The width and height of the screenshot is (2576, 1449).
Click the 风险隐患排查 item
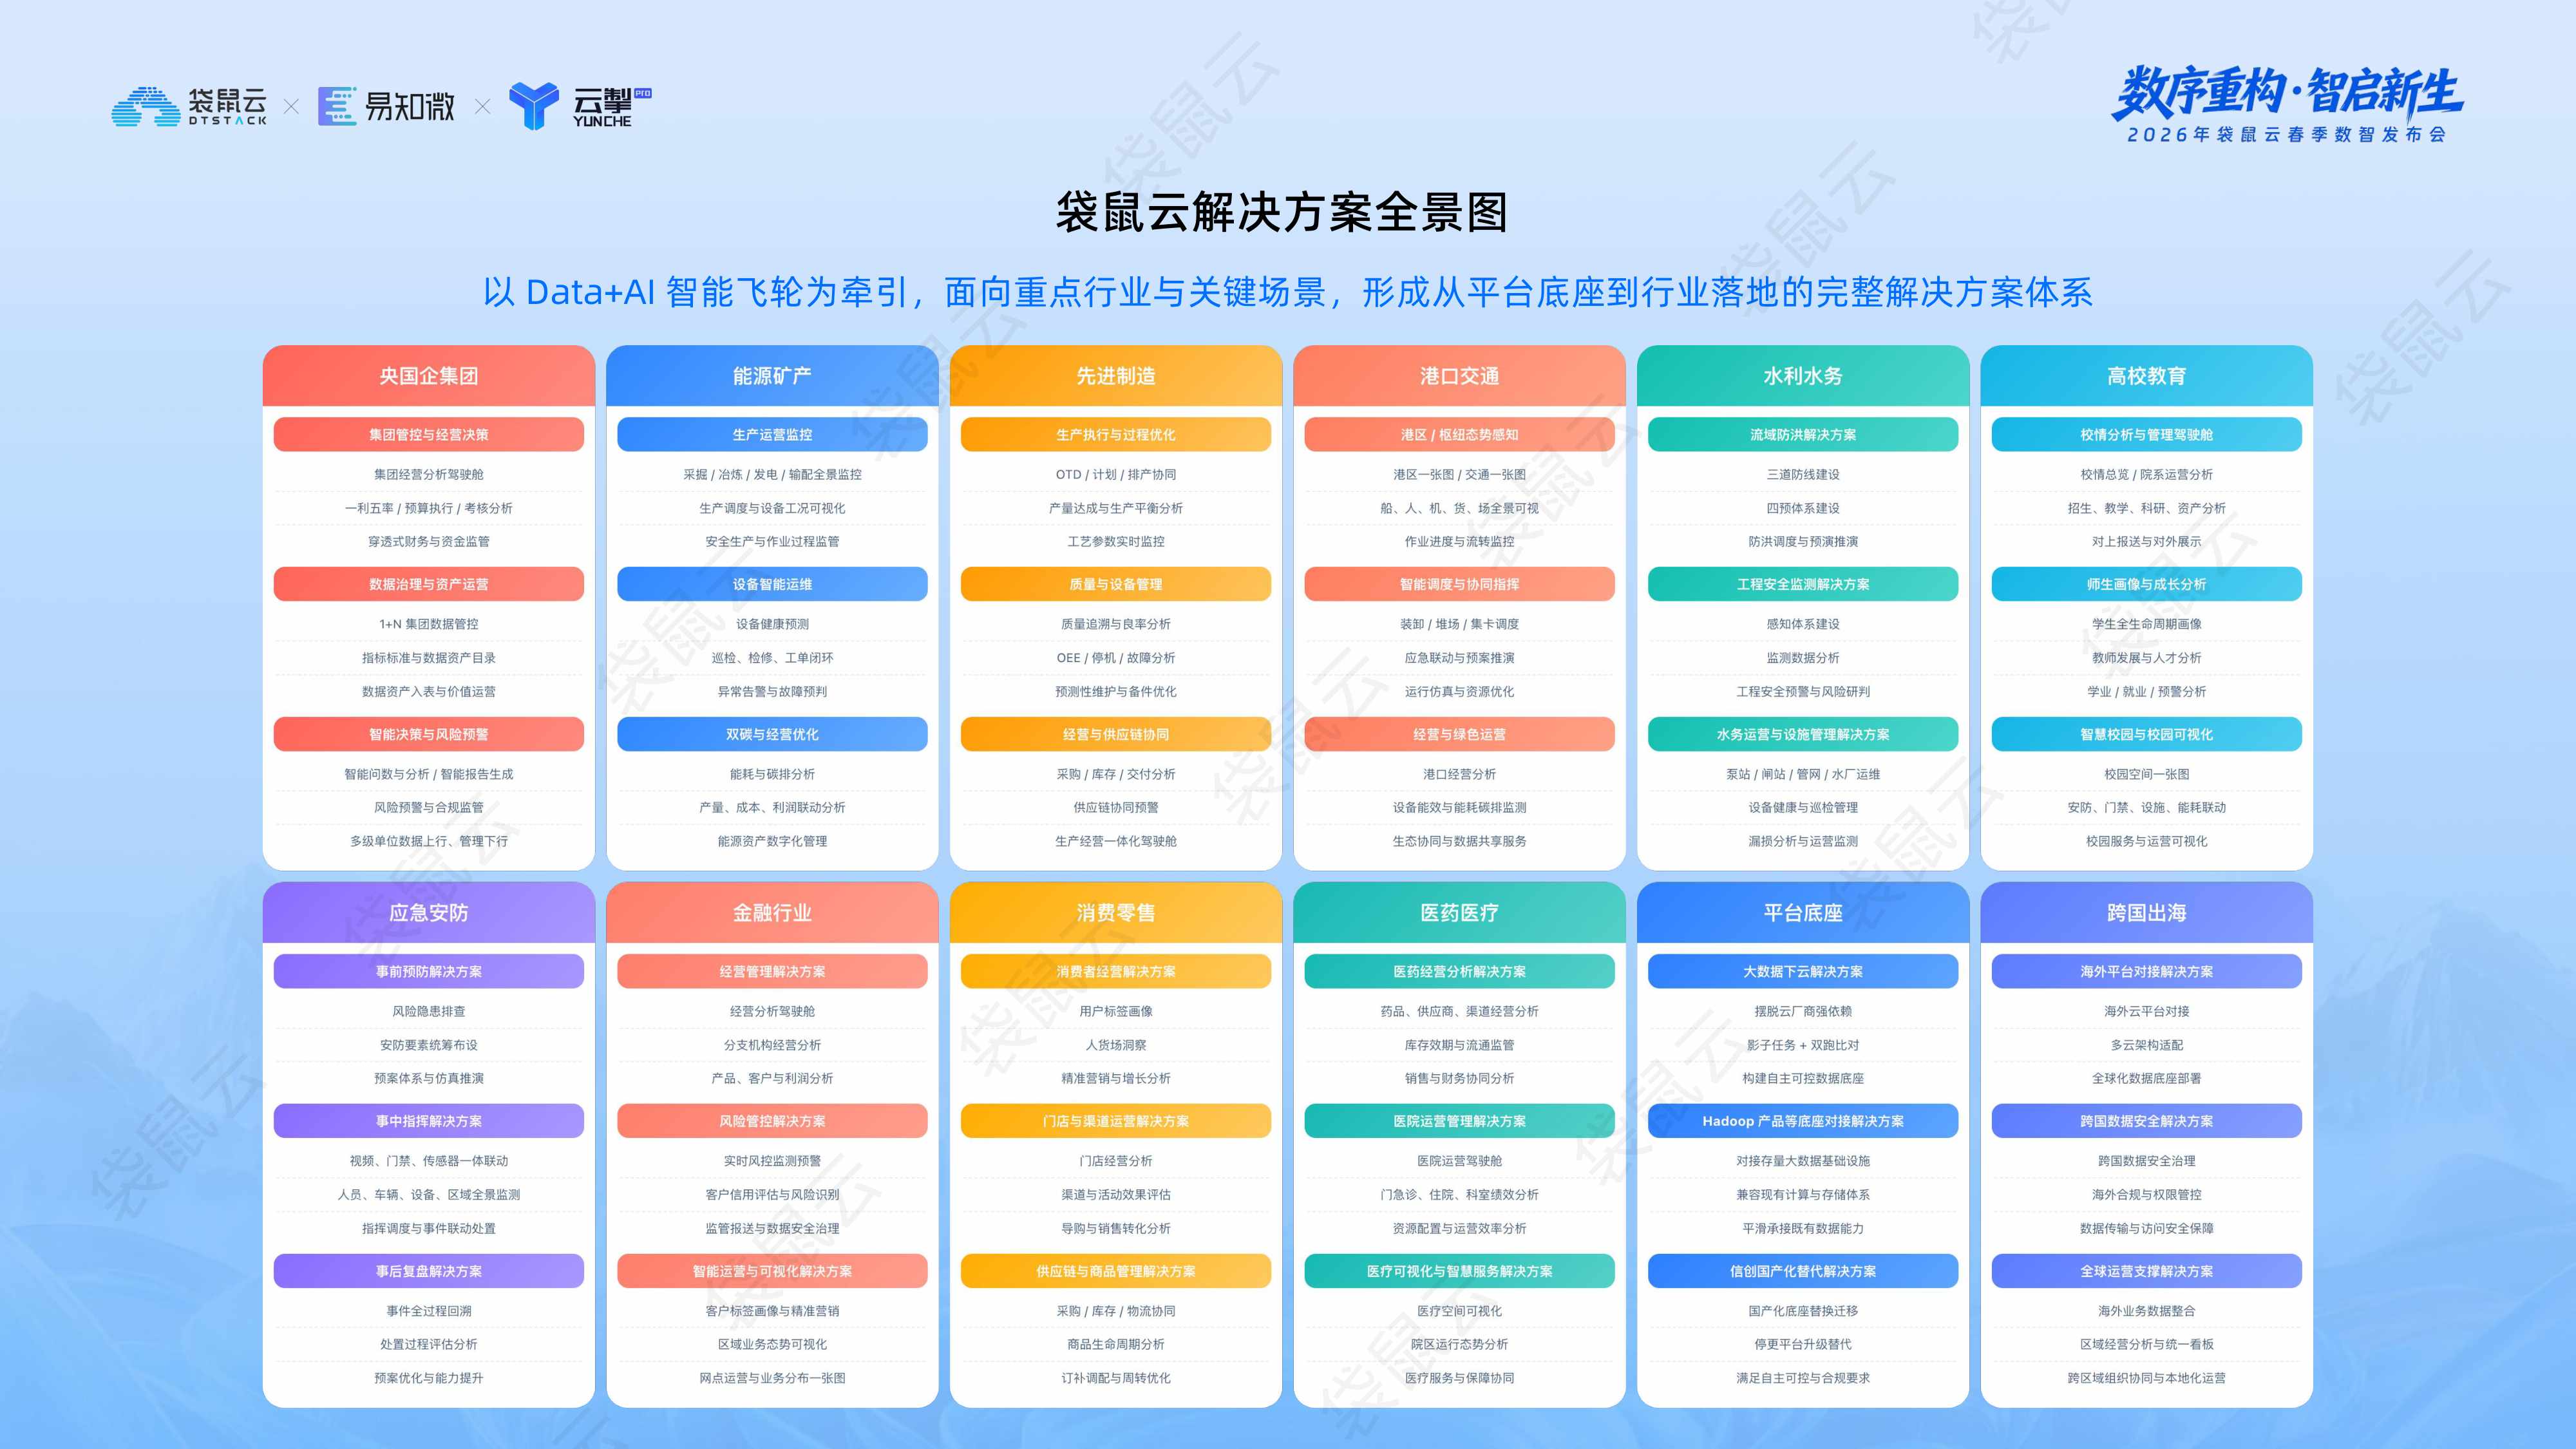pos(429,1012)
